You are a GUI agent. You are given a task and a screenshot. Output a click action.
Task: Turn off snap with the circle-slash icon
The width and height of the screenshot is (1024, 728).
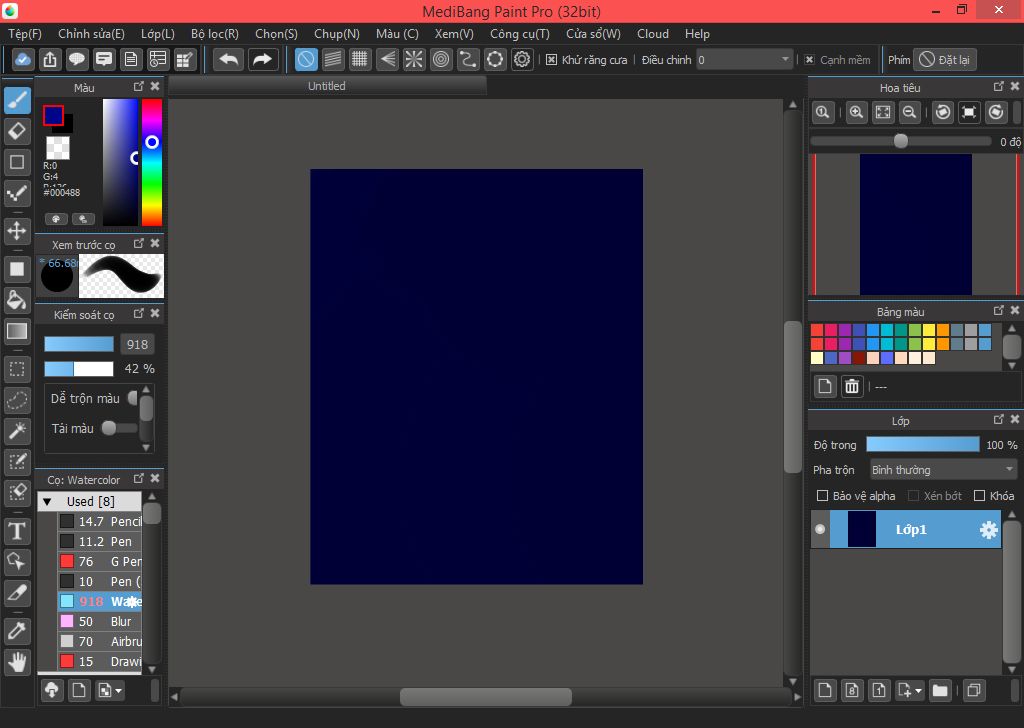(306, 59)
